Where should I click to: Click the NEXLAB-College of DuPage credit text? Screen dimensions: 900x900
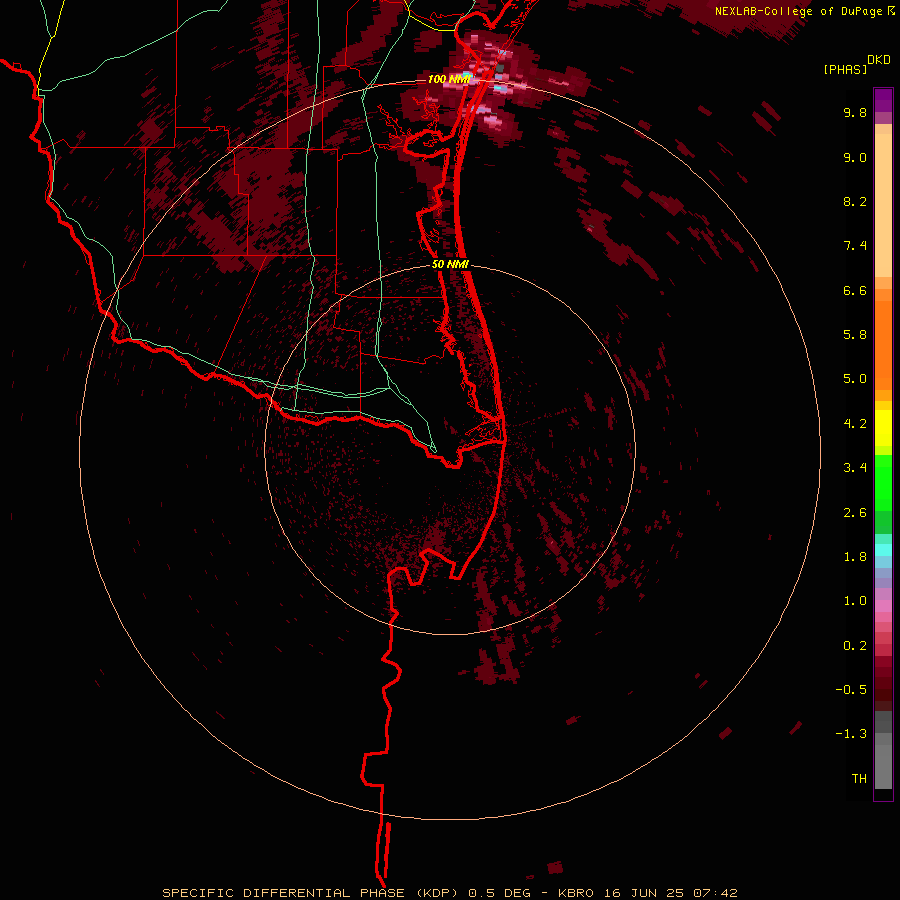tap(798, 11)
